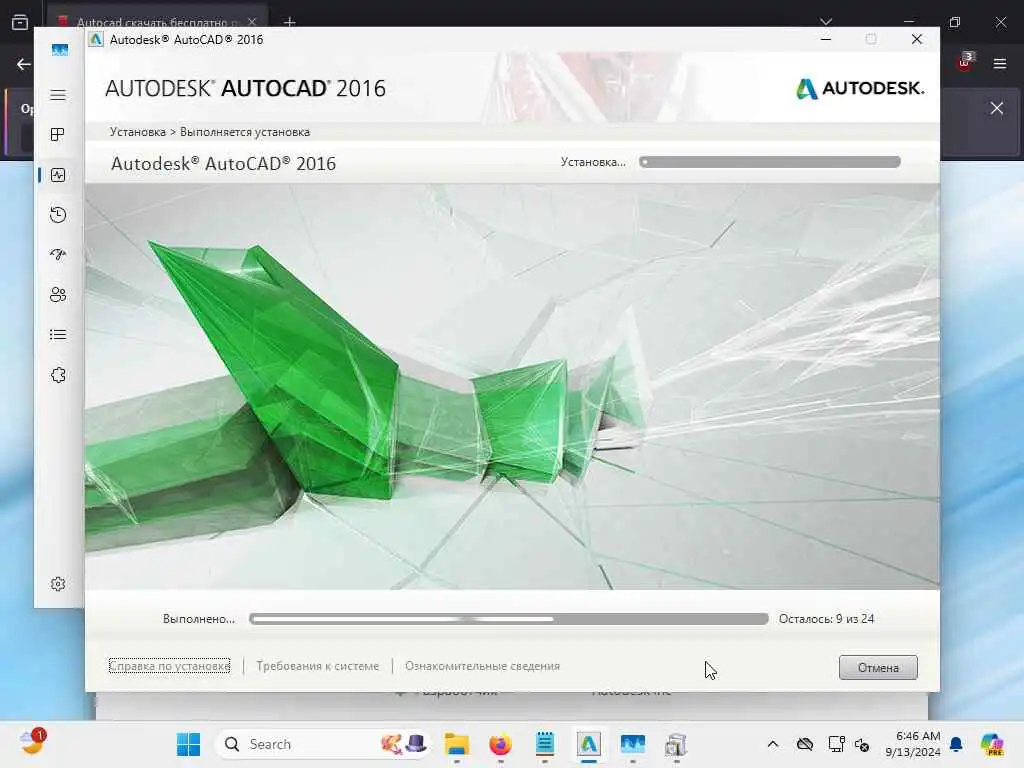This screenshot has height=768, width=1024.
Task: Open network status tray icon
Action: pos(837,744)
